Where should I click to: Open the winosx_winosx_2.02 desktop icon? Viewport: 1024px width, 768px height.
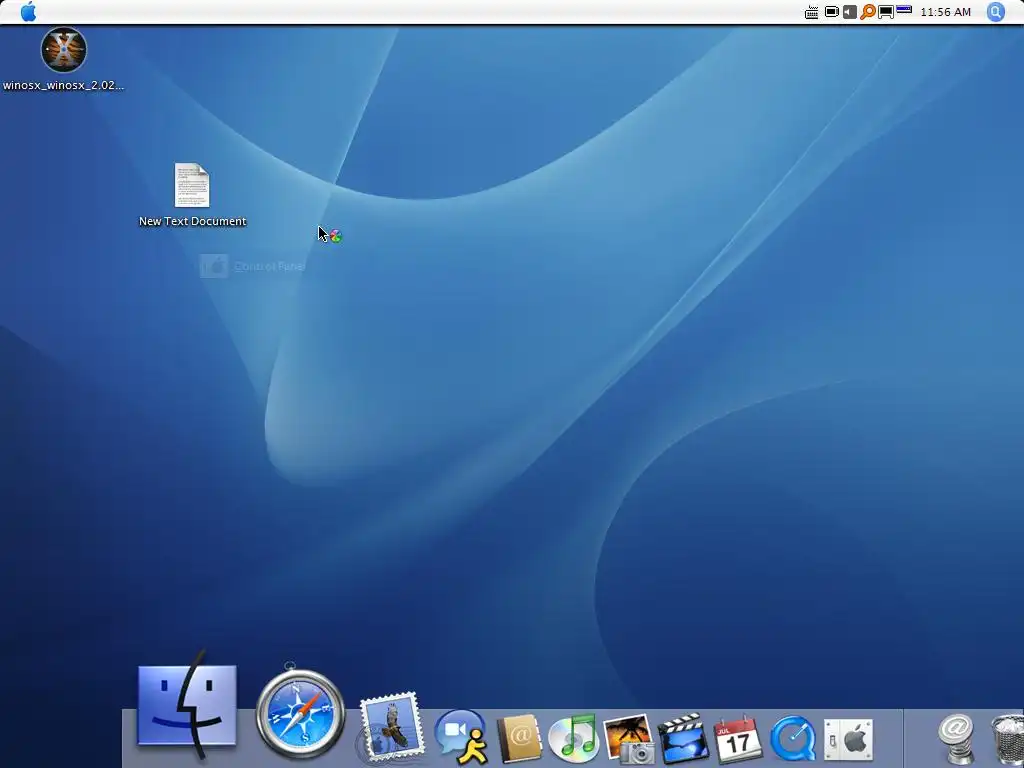pyautogui.click(x=64, y=50)
